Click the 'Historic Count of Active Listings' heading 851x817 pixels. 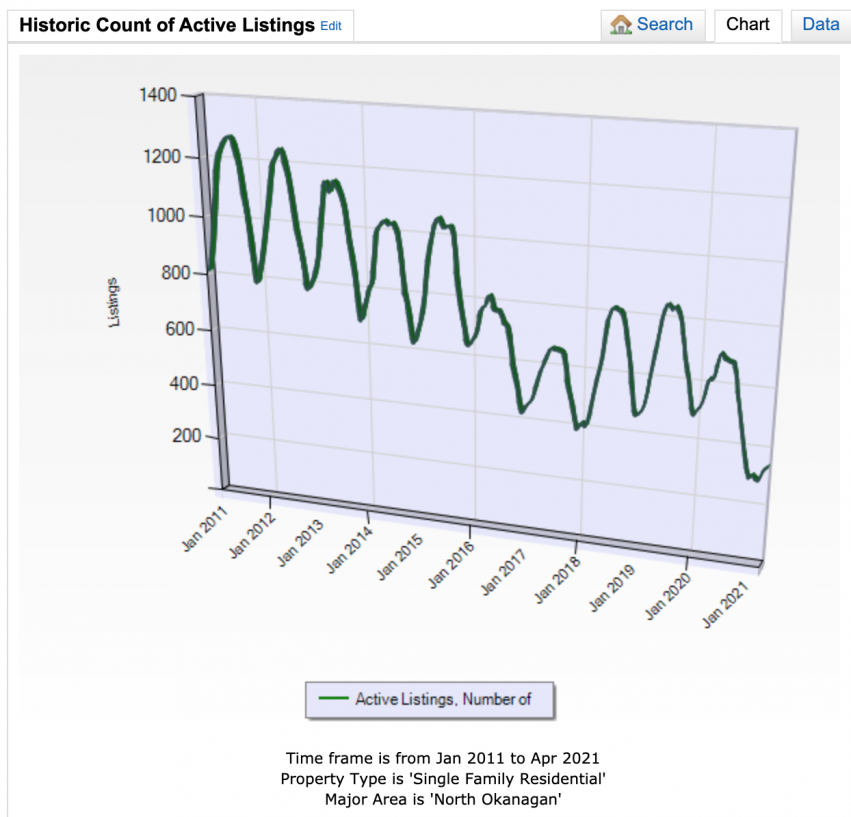(x=167, y=25)
